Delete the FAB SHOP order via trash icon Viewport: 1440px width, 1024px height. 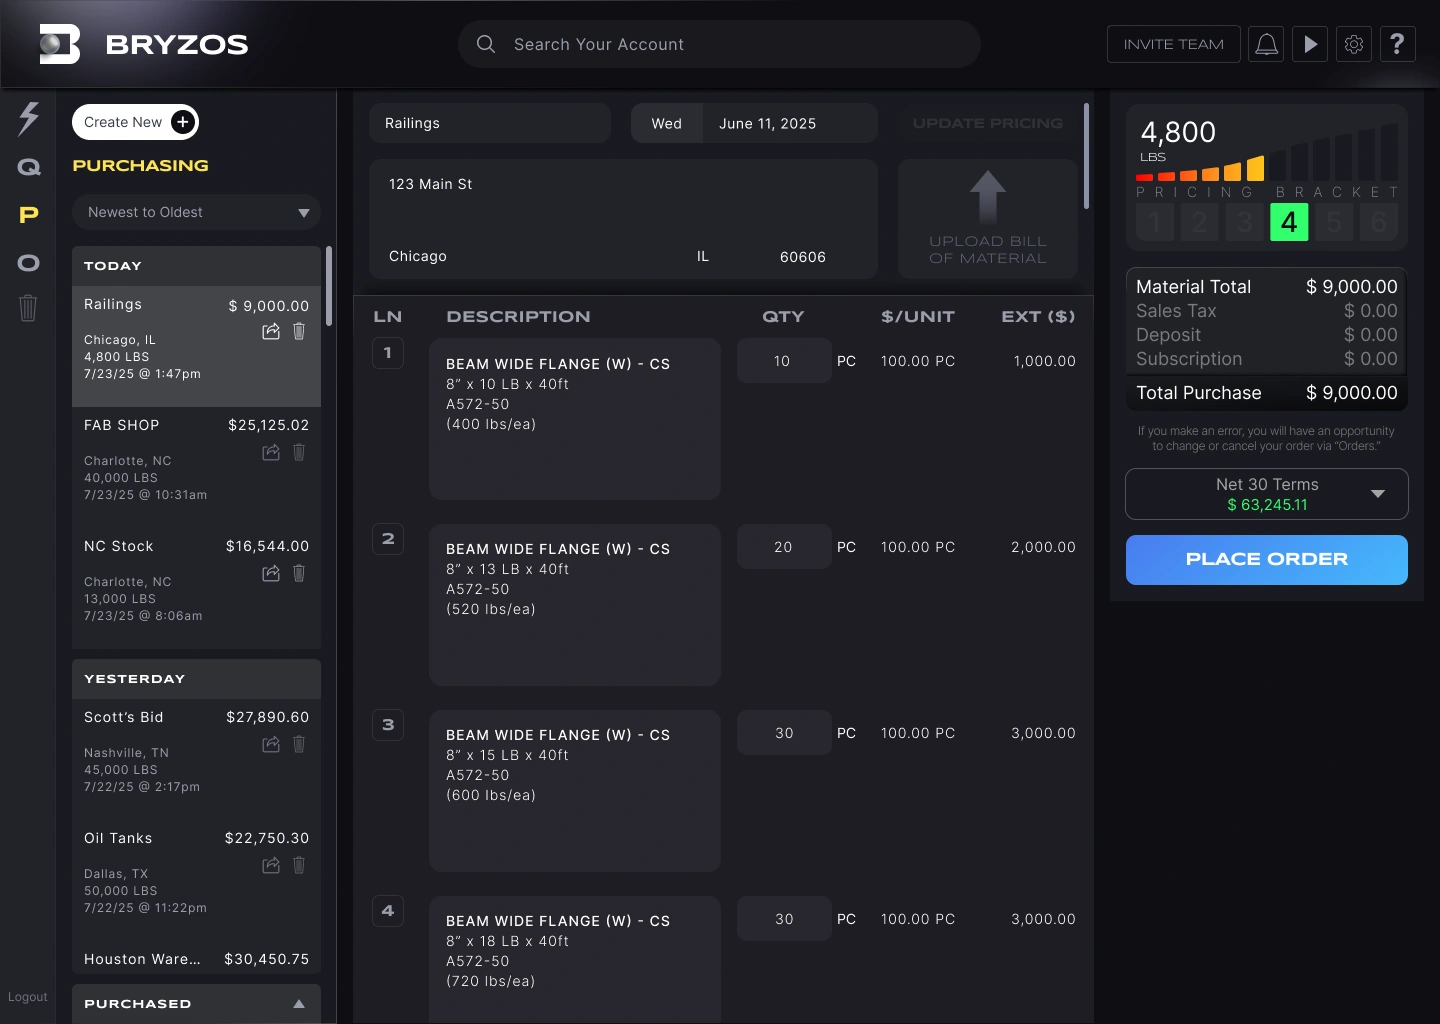[x=299, y=452]
